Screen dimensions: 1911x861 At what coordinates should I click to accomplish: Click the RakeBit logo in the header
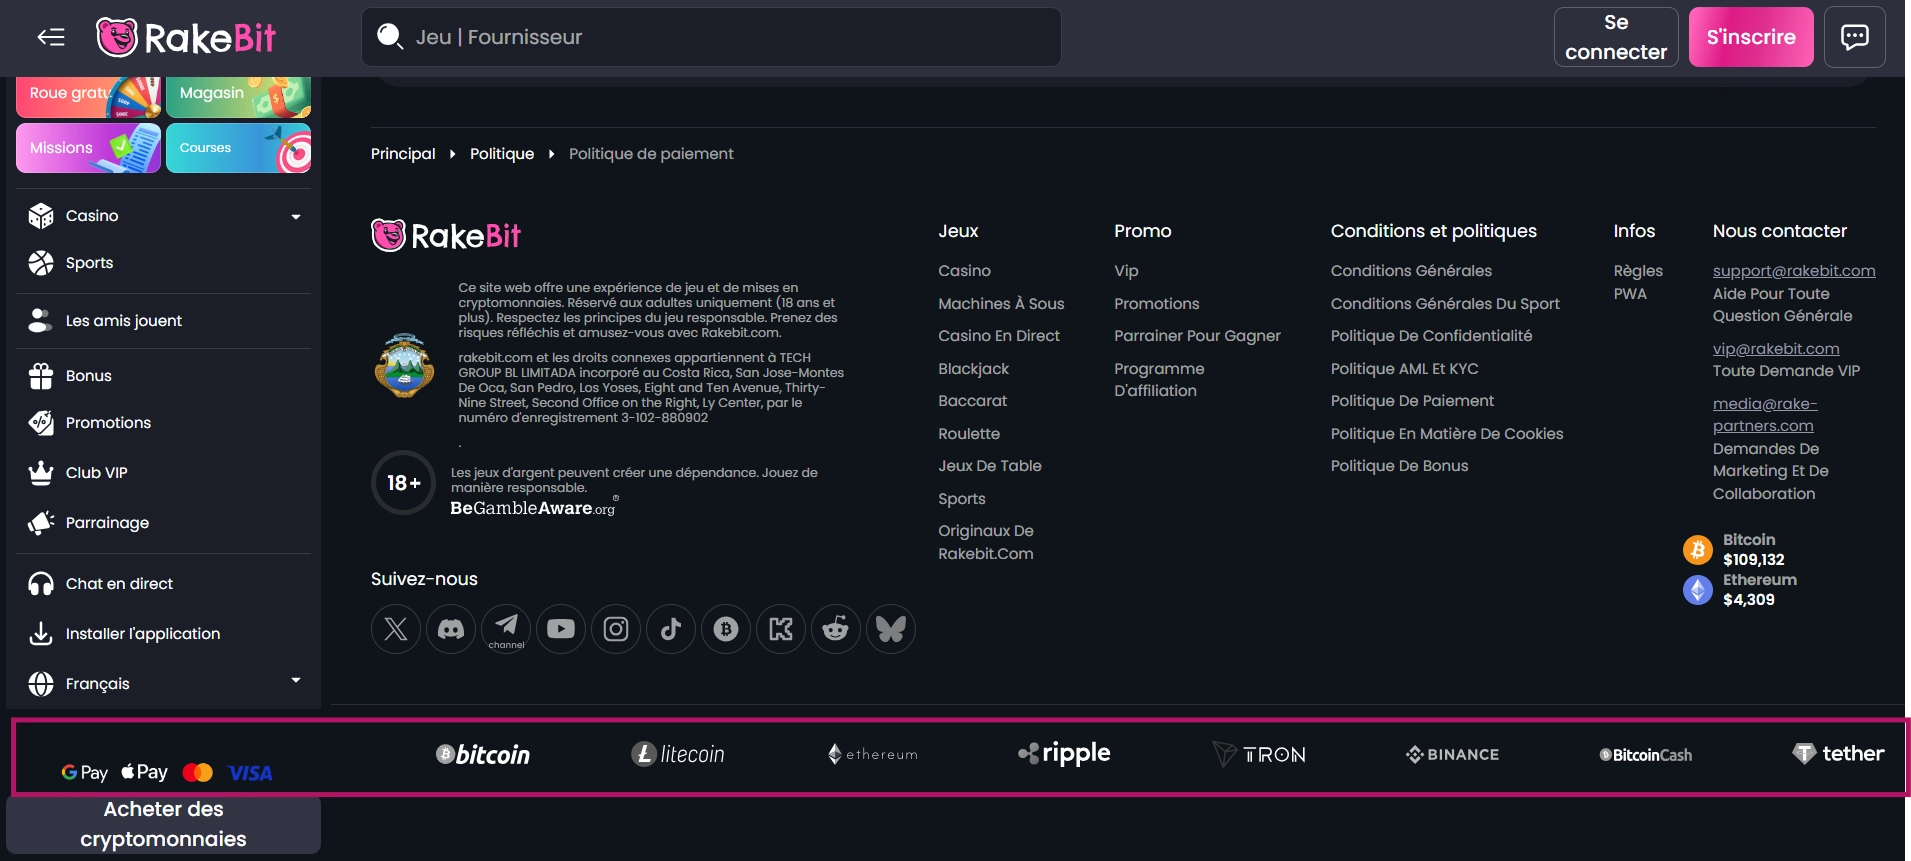[186, 38]
